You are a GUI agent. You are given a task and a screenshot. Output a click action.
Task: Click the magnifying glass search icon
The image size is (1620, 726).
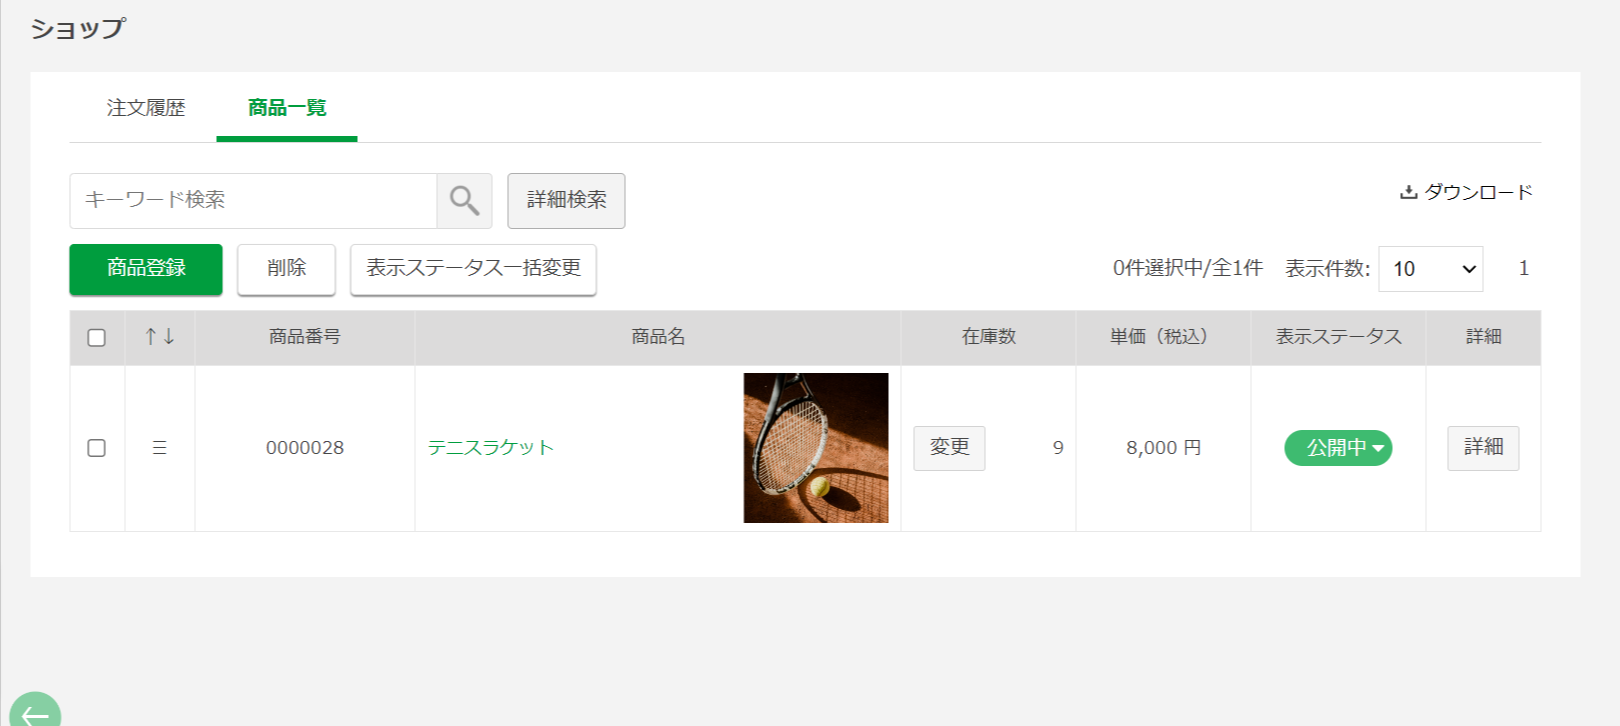(464, 200)
